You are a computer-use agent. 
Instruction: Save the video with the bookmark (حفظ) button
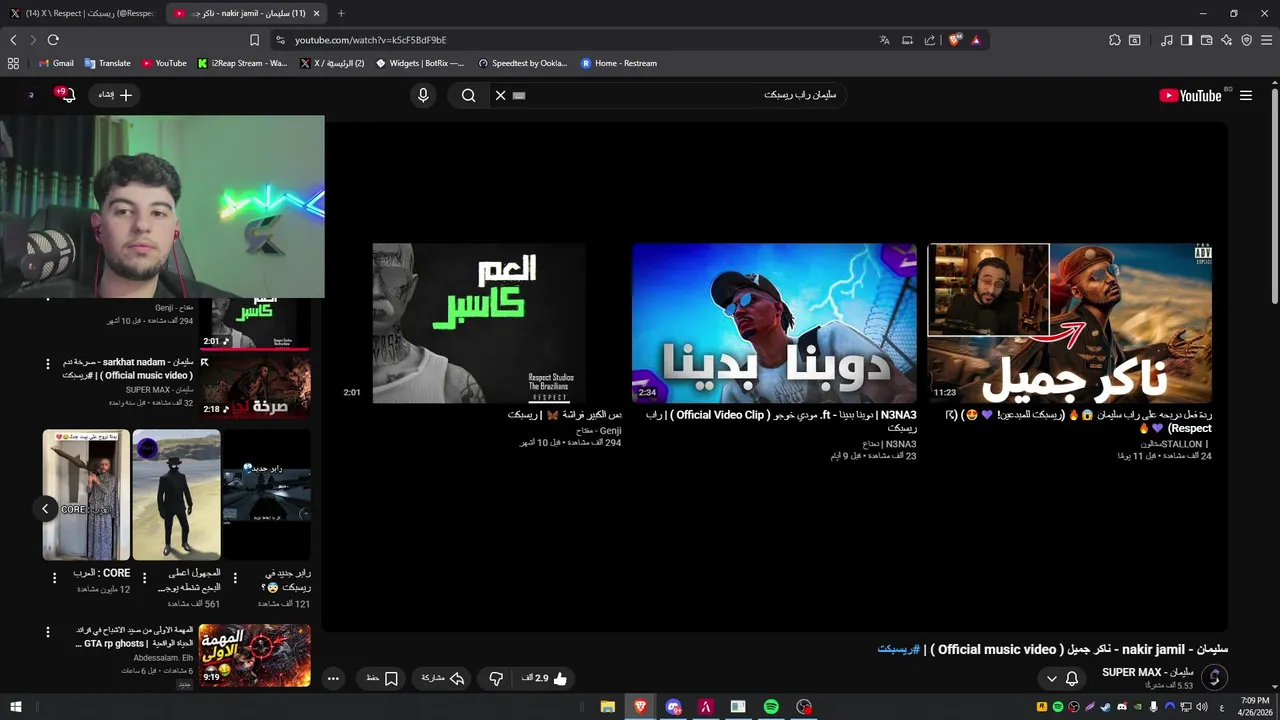tap(382, 678)
